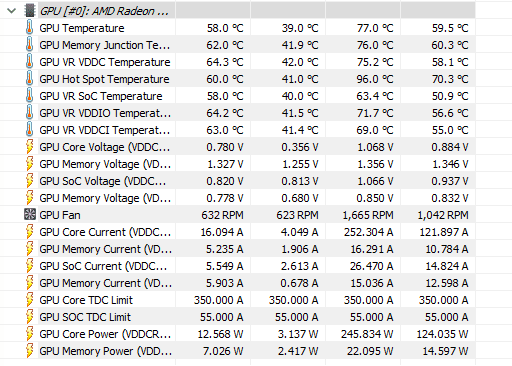Click SoC Voltage average value 0.937 V
512x366 pixels.
pos(450,181)
